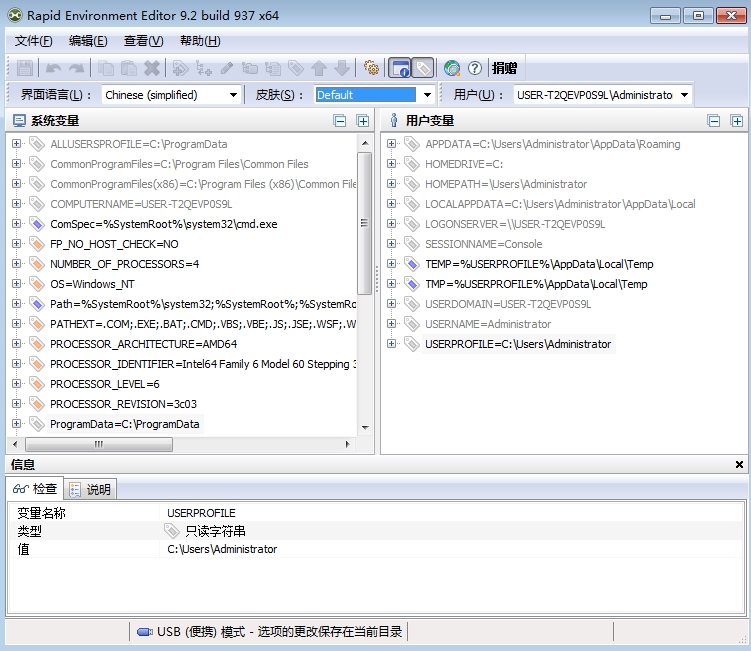
Task: Open the 文件(F) menu
Action: click(34, 41)
